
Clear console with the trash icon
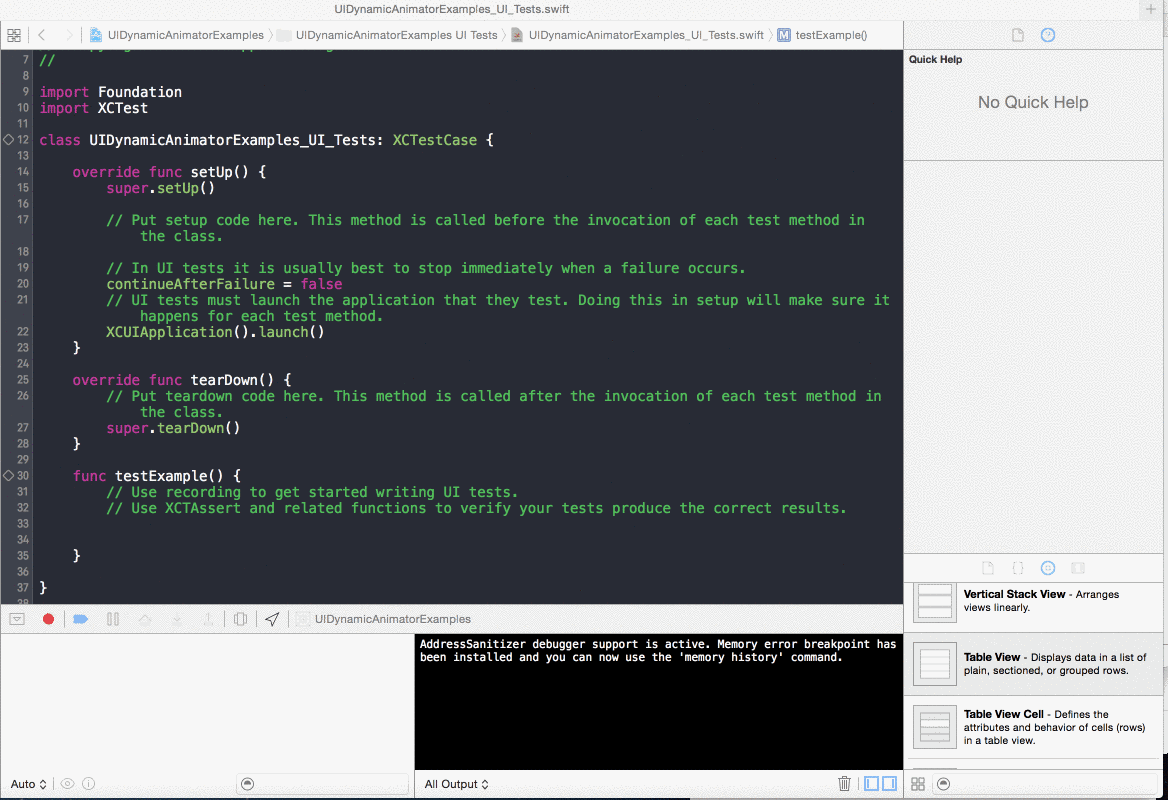[844, 784]
